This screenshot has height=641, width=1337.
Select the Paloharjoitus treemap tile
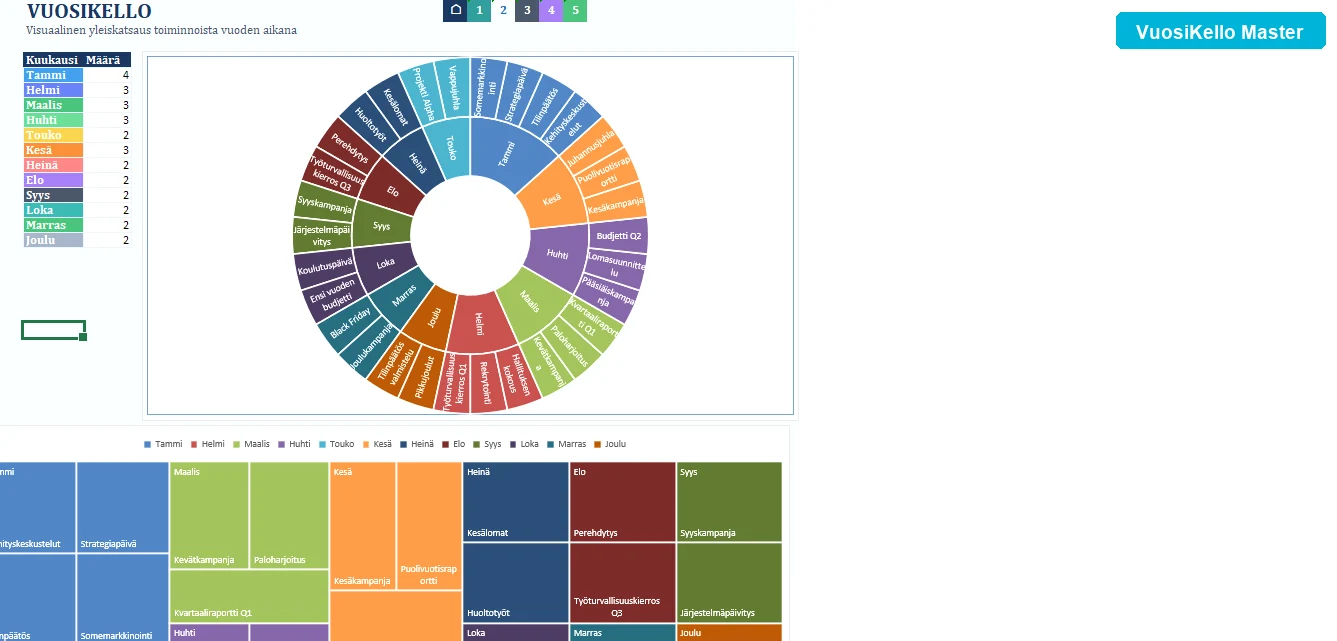click(289, 515)
